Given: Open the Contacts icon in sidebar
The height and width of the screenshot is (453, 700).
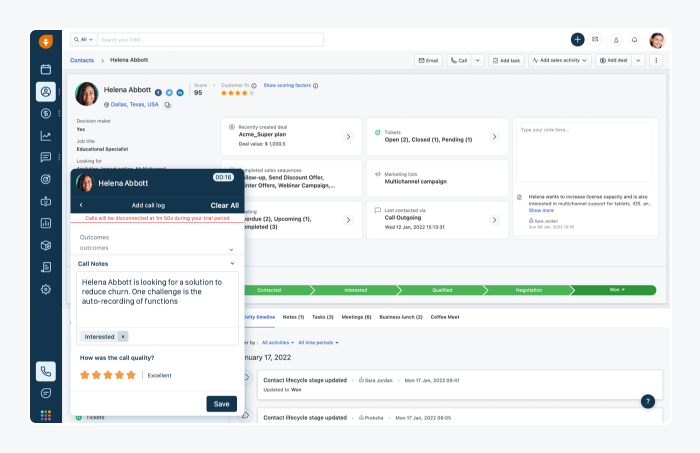Looking at the screenshot, I should (x=46, y=91).
